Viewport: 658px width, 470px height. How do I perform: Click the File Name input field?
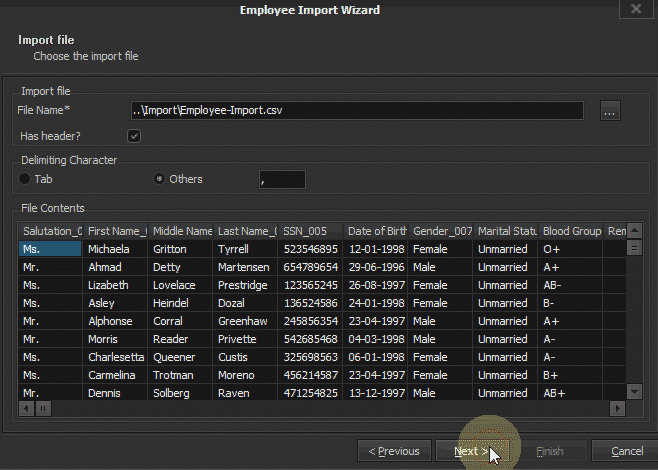(x=357, y=111)
